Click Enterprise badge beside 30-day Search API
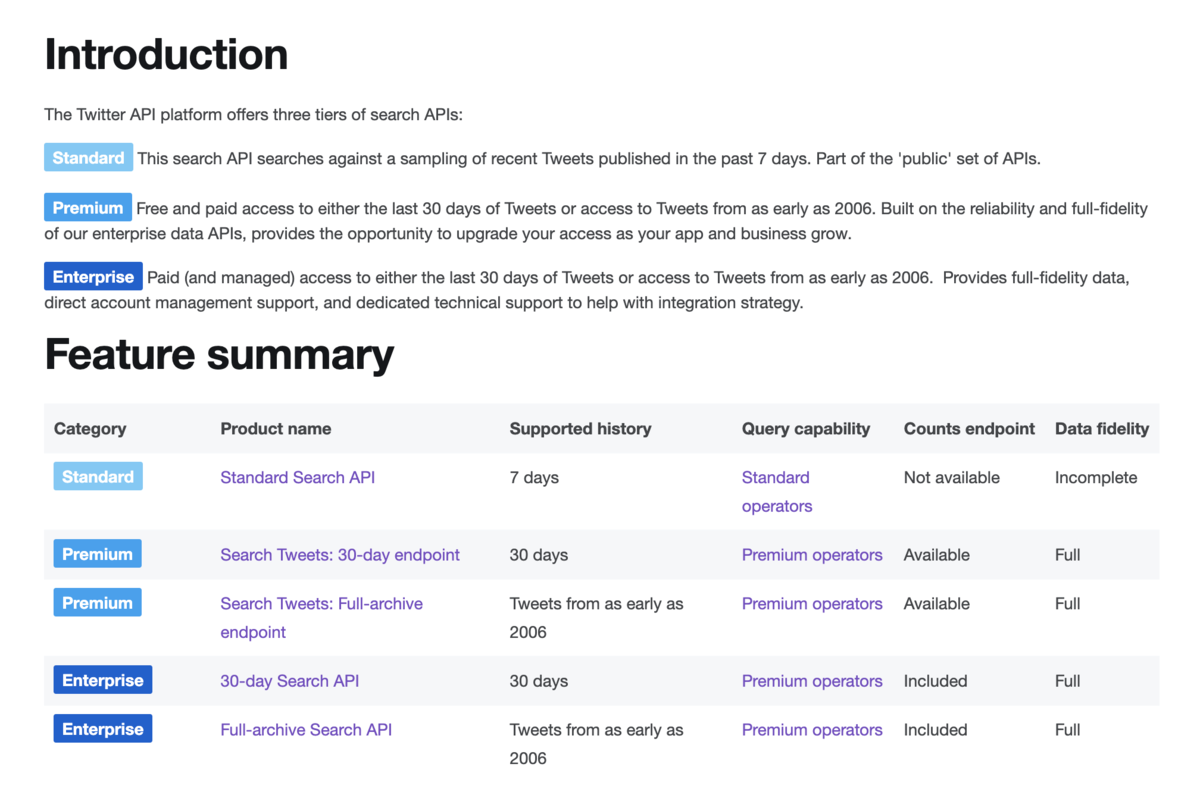1200x795 pixels. [103, 680]
